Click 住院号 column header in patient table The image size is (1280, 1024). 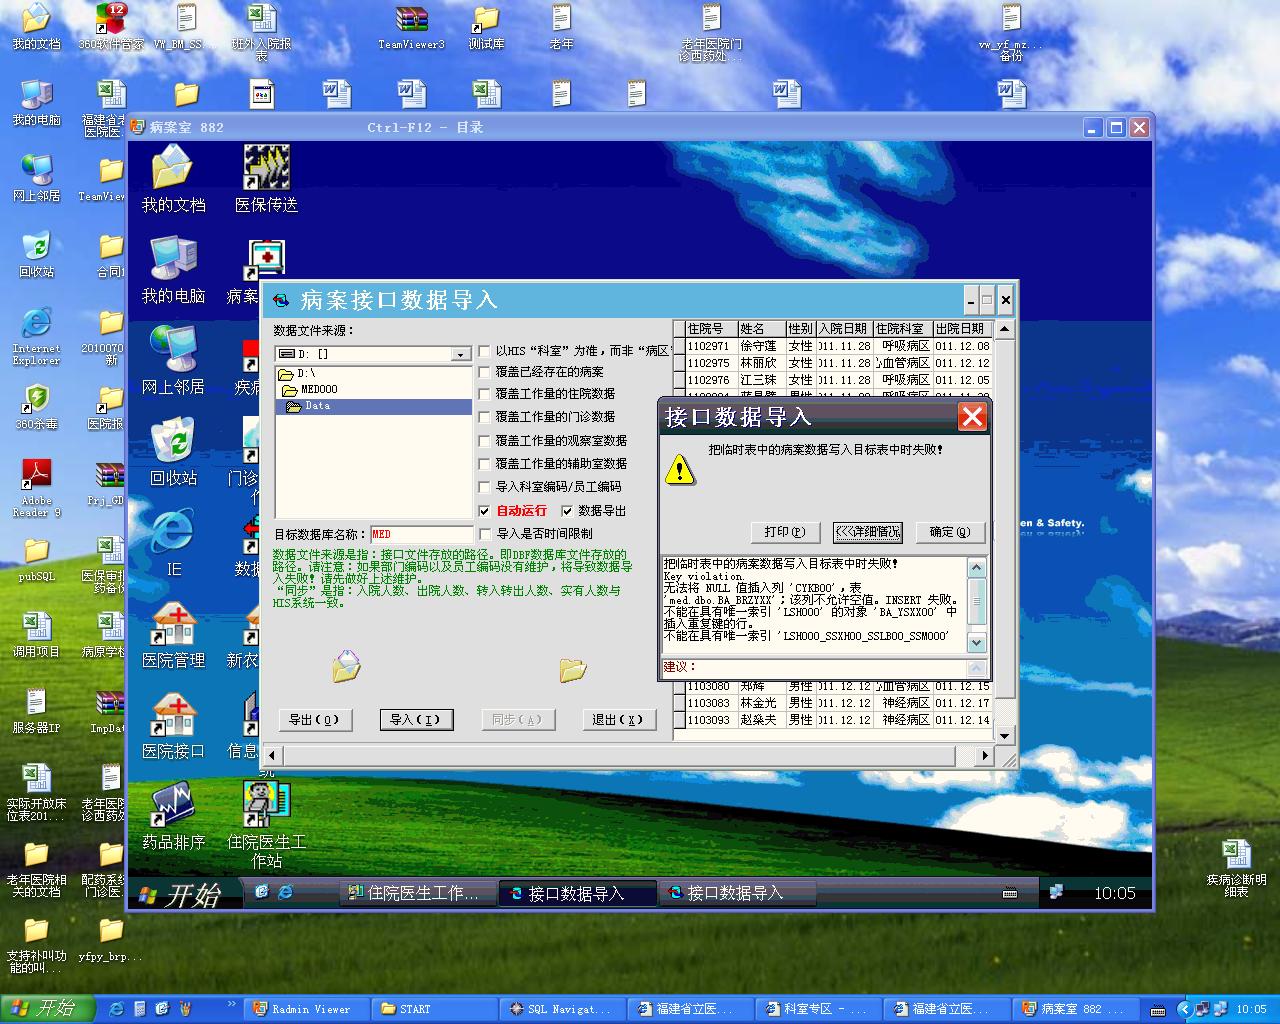pyautogui.click(x=711, y=329)
